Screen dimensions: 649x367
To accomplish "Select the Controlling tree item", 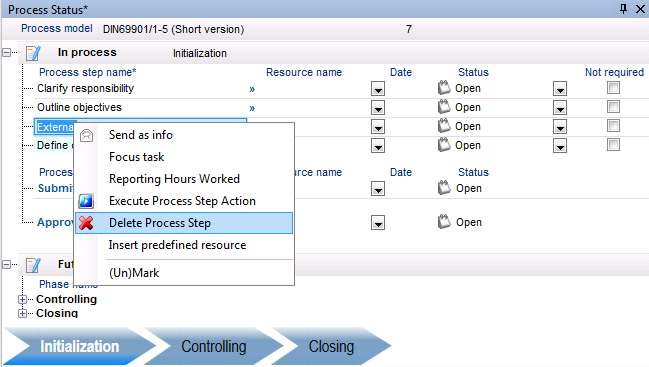I will point(66,299).
